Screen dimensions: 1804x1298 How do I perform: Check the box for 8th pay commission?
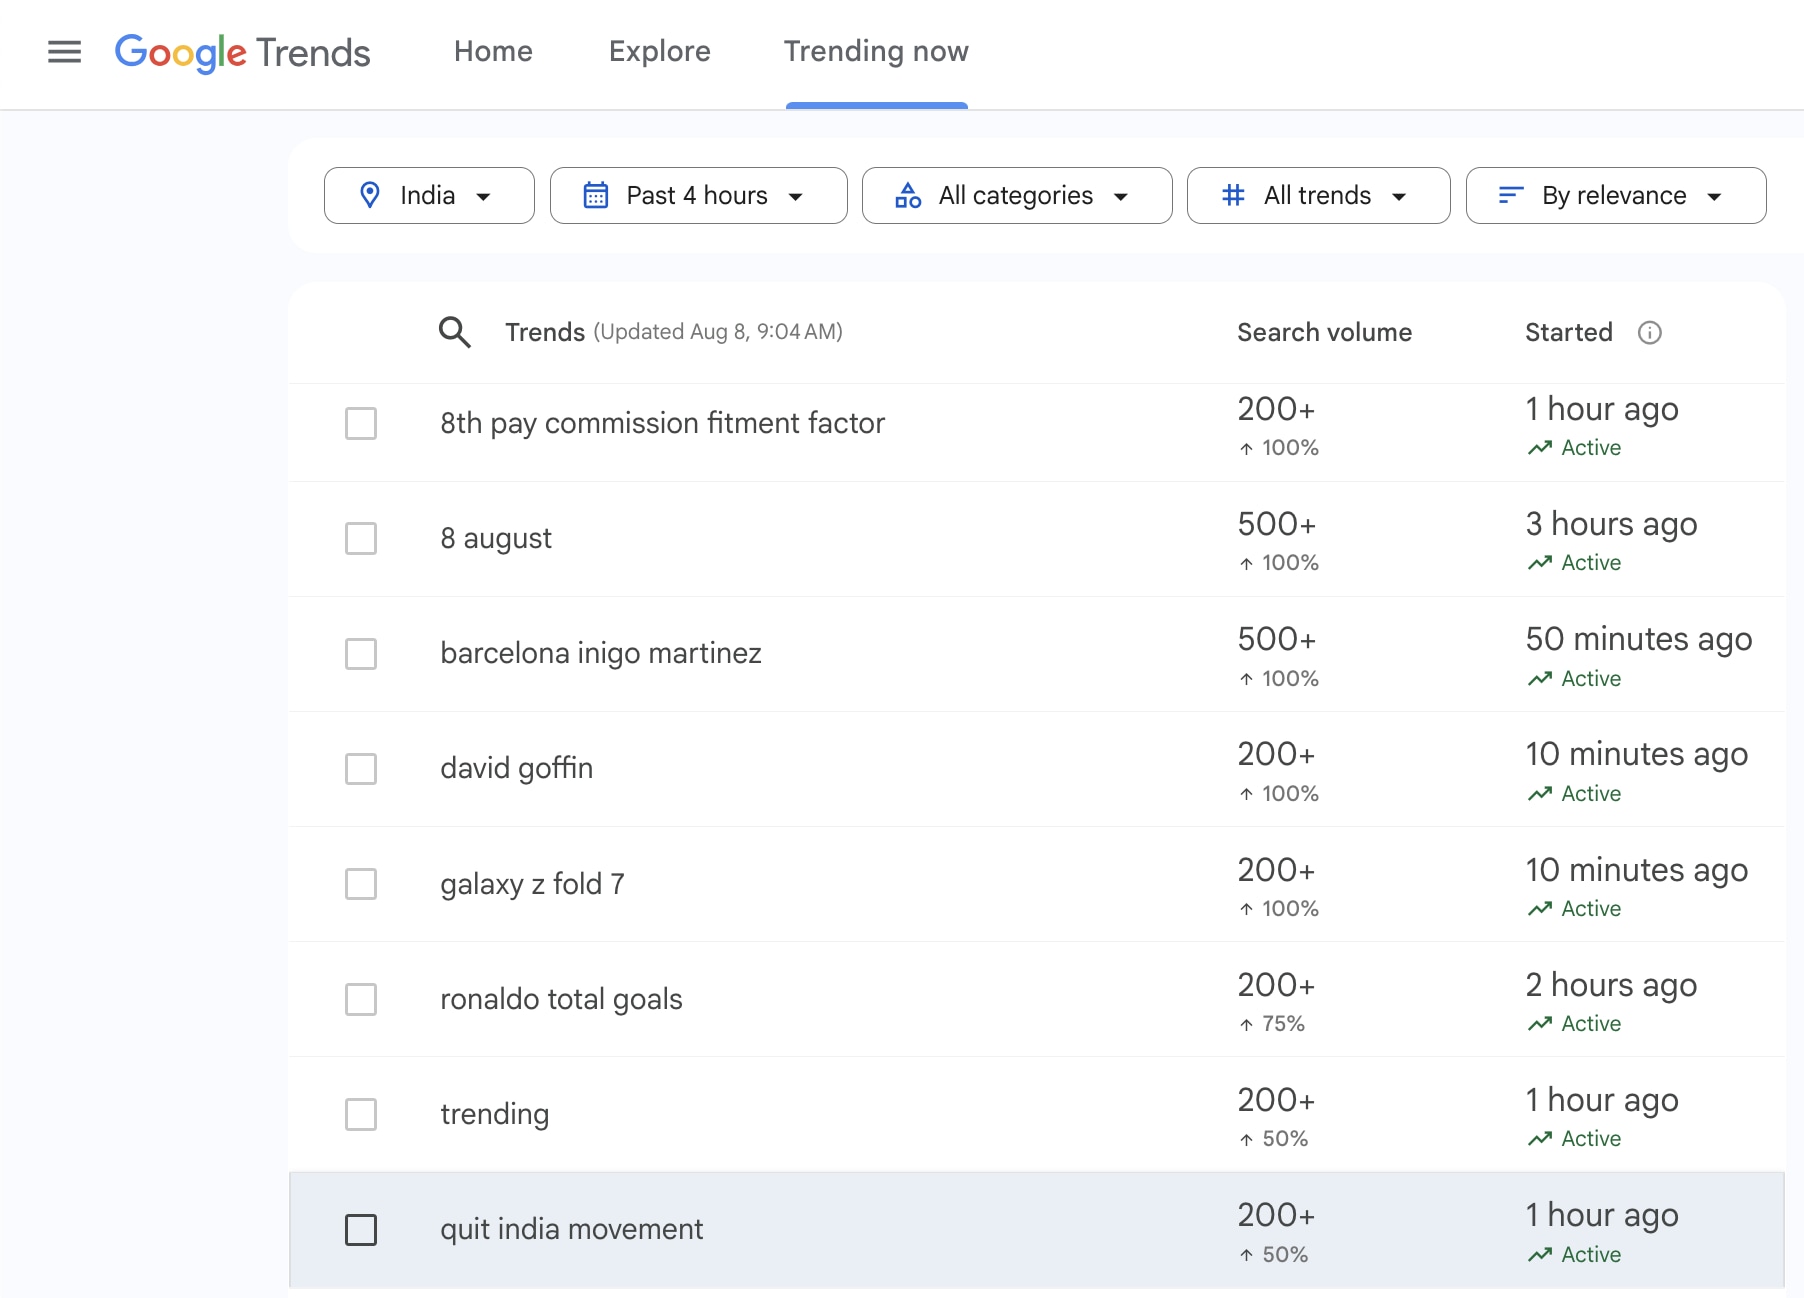[361, 423]
